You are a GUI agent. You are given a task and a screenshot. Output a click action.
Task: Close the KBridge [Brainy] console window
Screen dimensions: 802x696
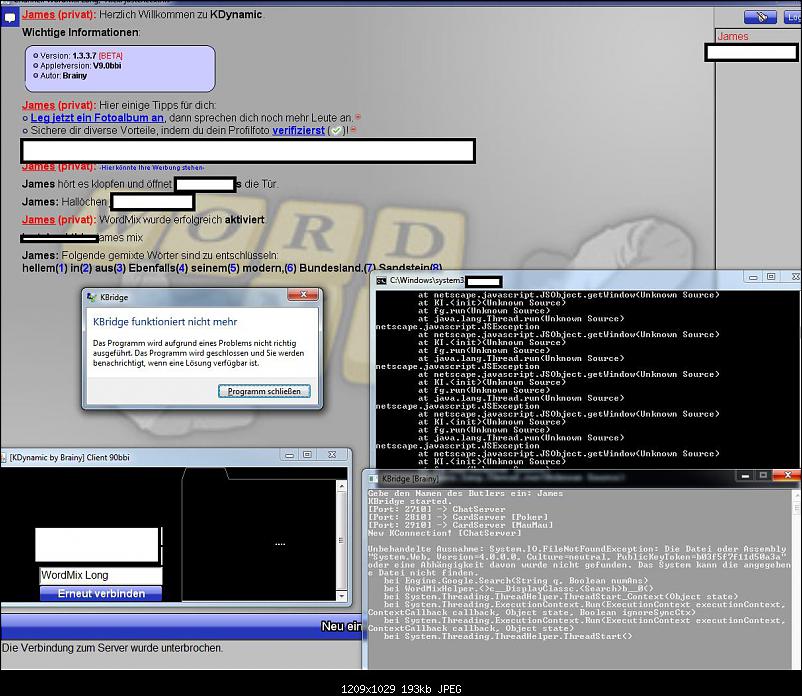tap(787, 478)
